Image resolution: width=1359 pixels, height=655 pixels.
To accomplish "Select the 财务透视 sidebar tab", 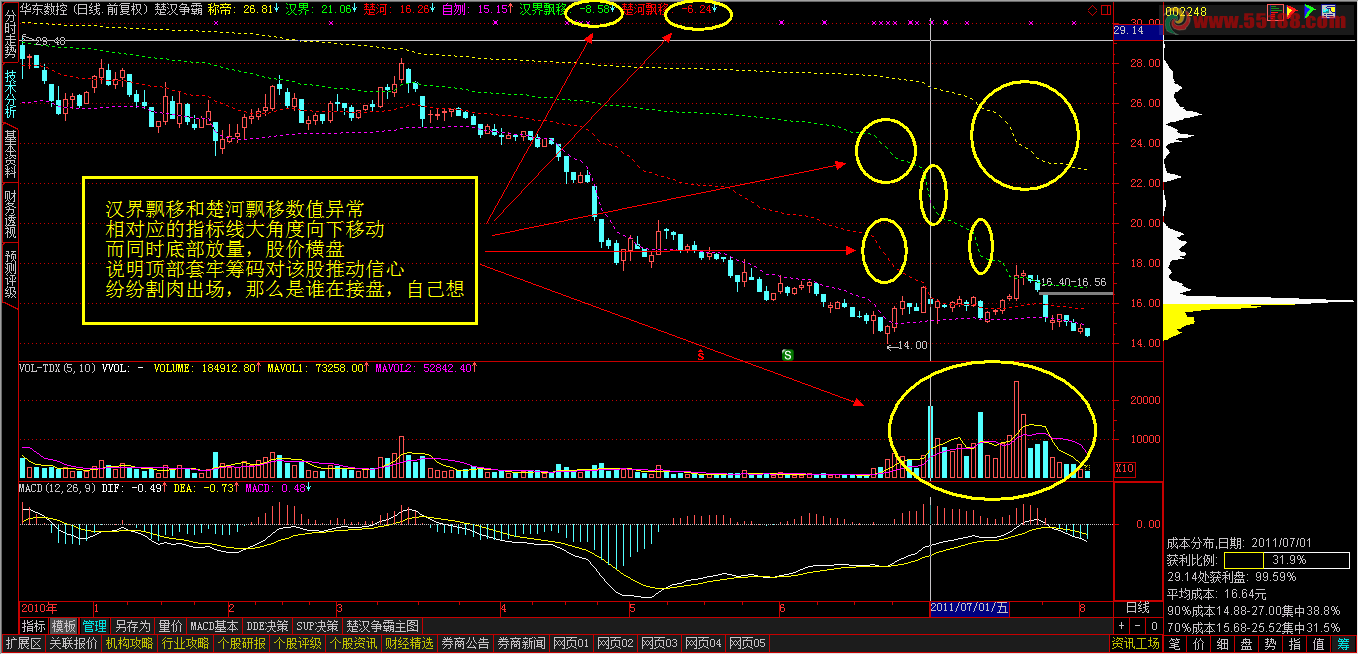I will pyautogui.click(x=9, y=214).
